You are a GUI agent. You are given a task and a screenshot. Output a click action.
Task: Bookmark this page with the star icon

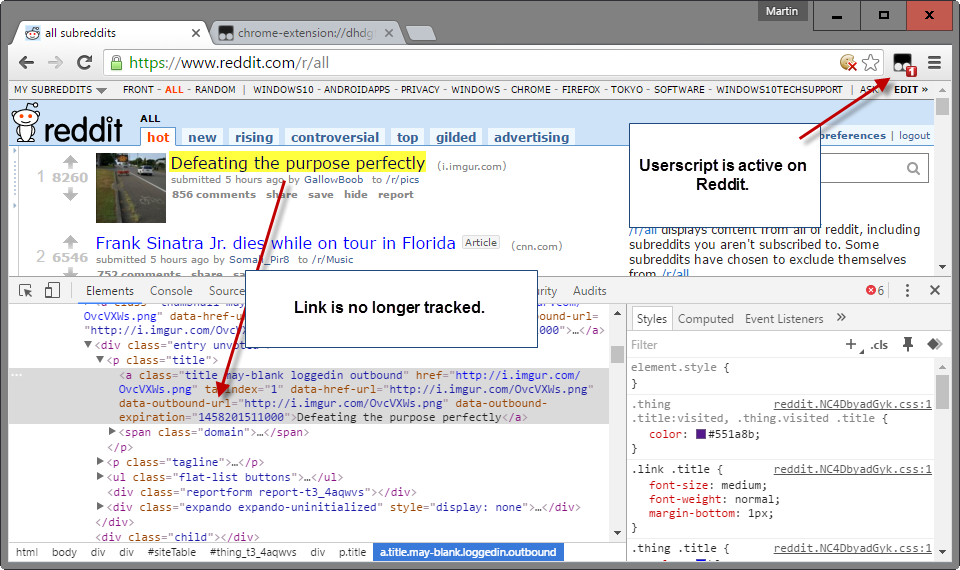coord(871,62)
